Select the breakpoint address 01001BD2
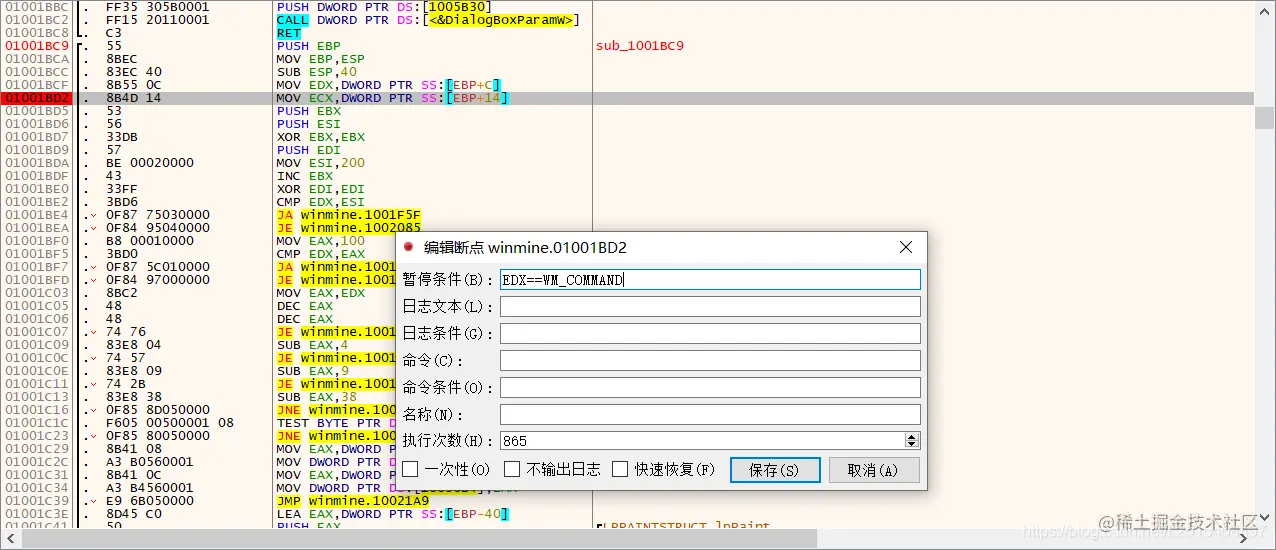This screenshot has height=550, width=1276. tap(36, 98)
